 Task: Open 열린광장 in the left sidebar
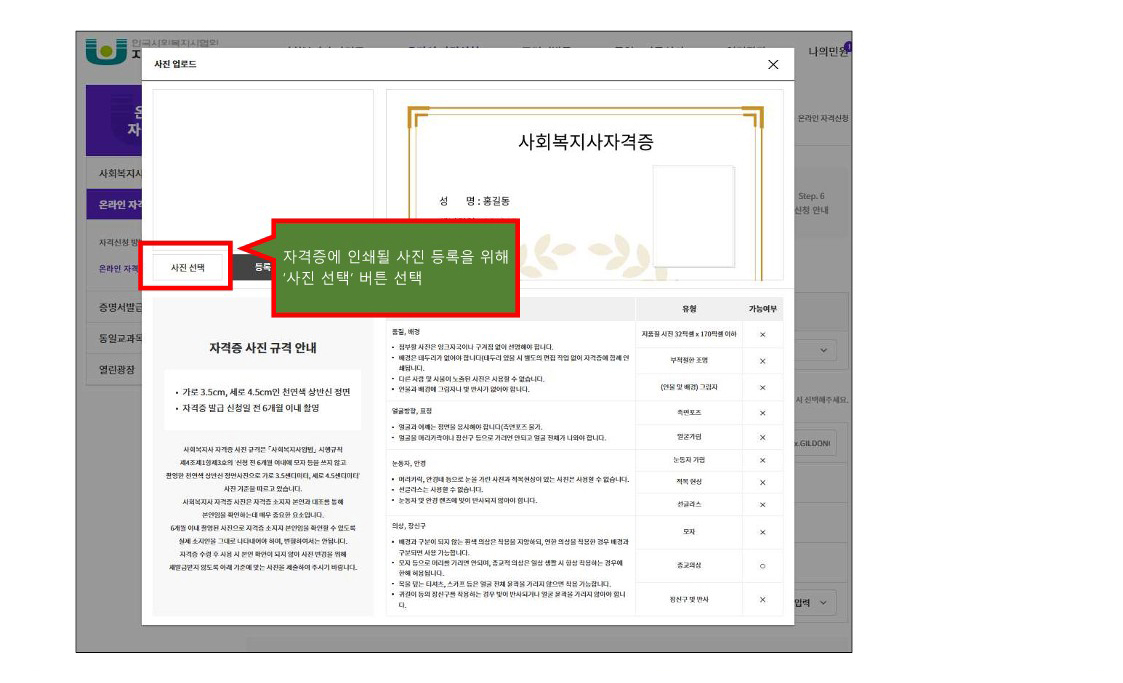[x=116, y=369]
